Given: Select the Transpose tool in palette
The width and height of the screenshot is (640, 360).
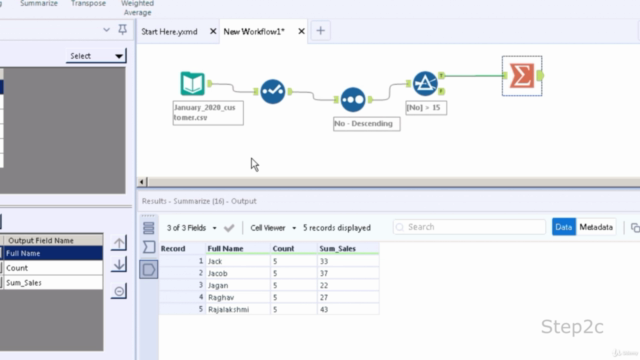Looking at the screenshot, I should [x=88, y=4].
